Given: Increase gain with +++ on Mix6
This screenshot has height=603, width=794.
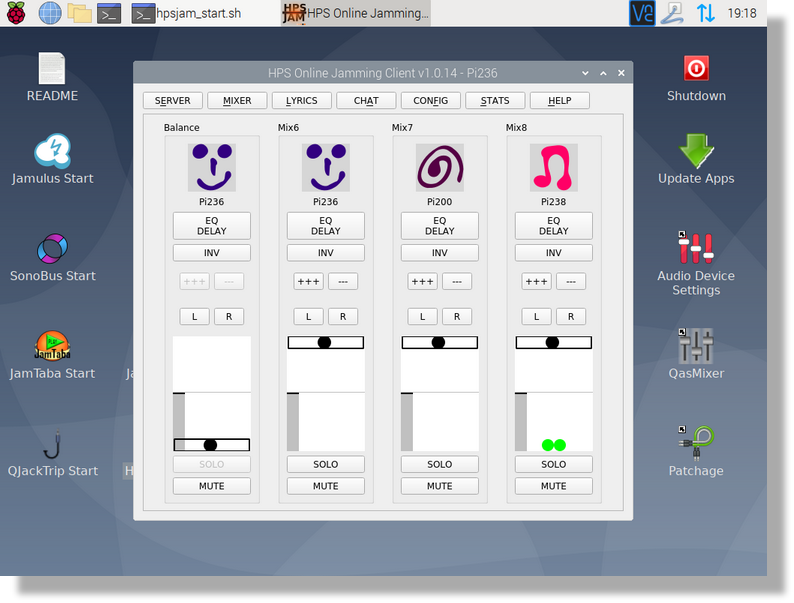Looking at the screenshot, I should click(x=308, y=282).
